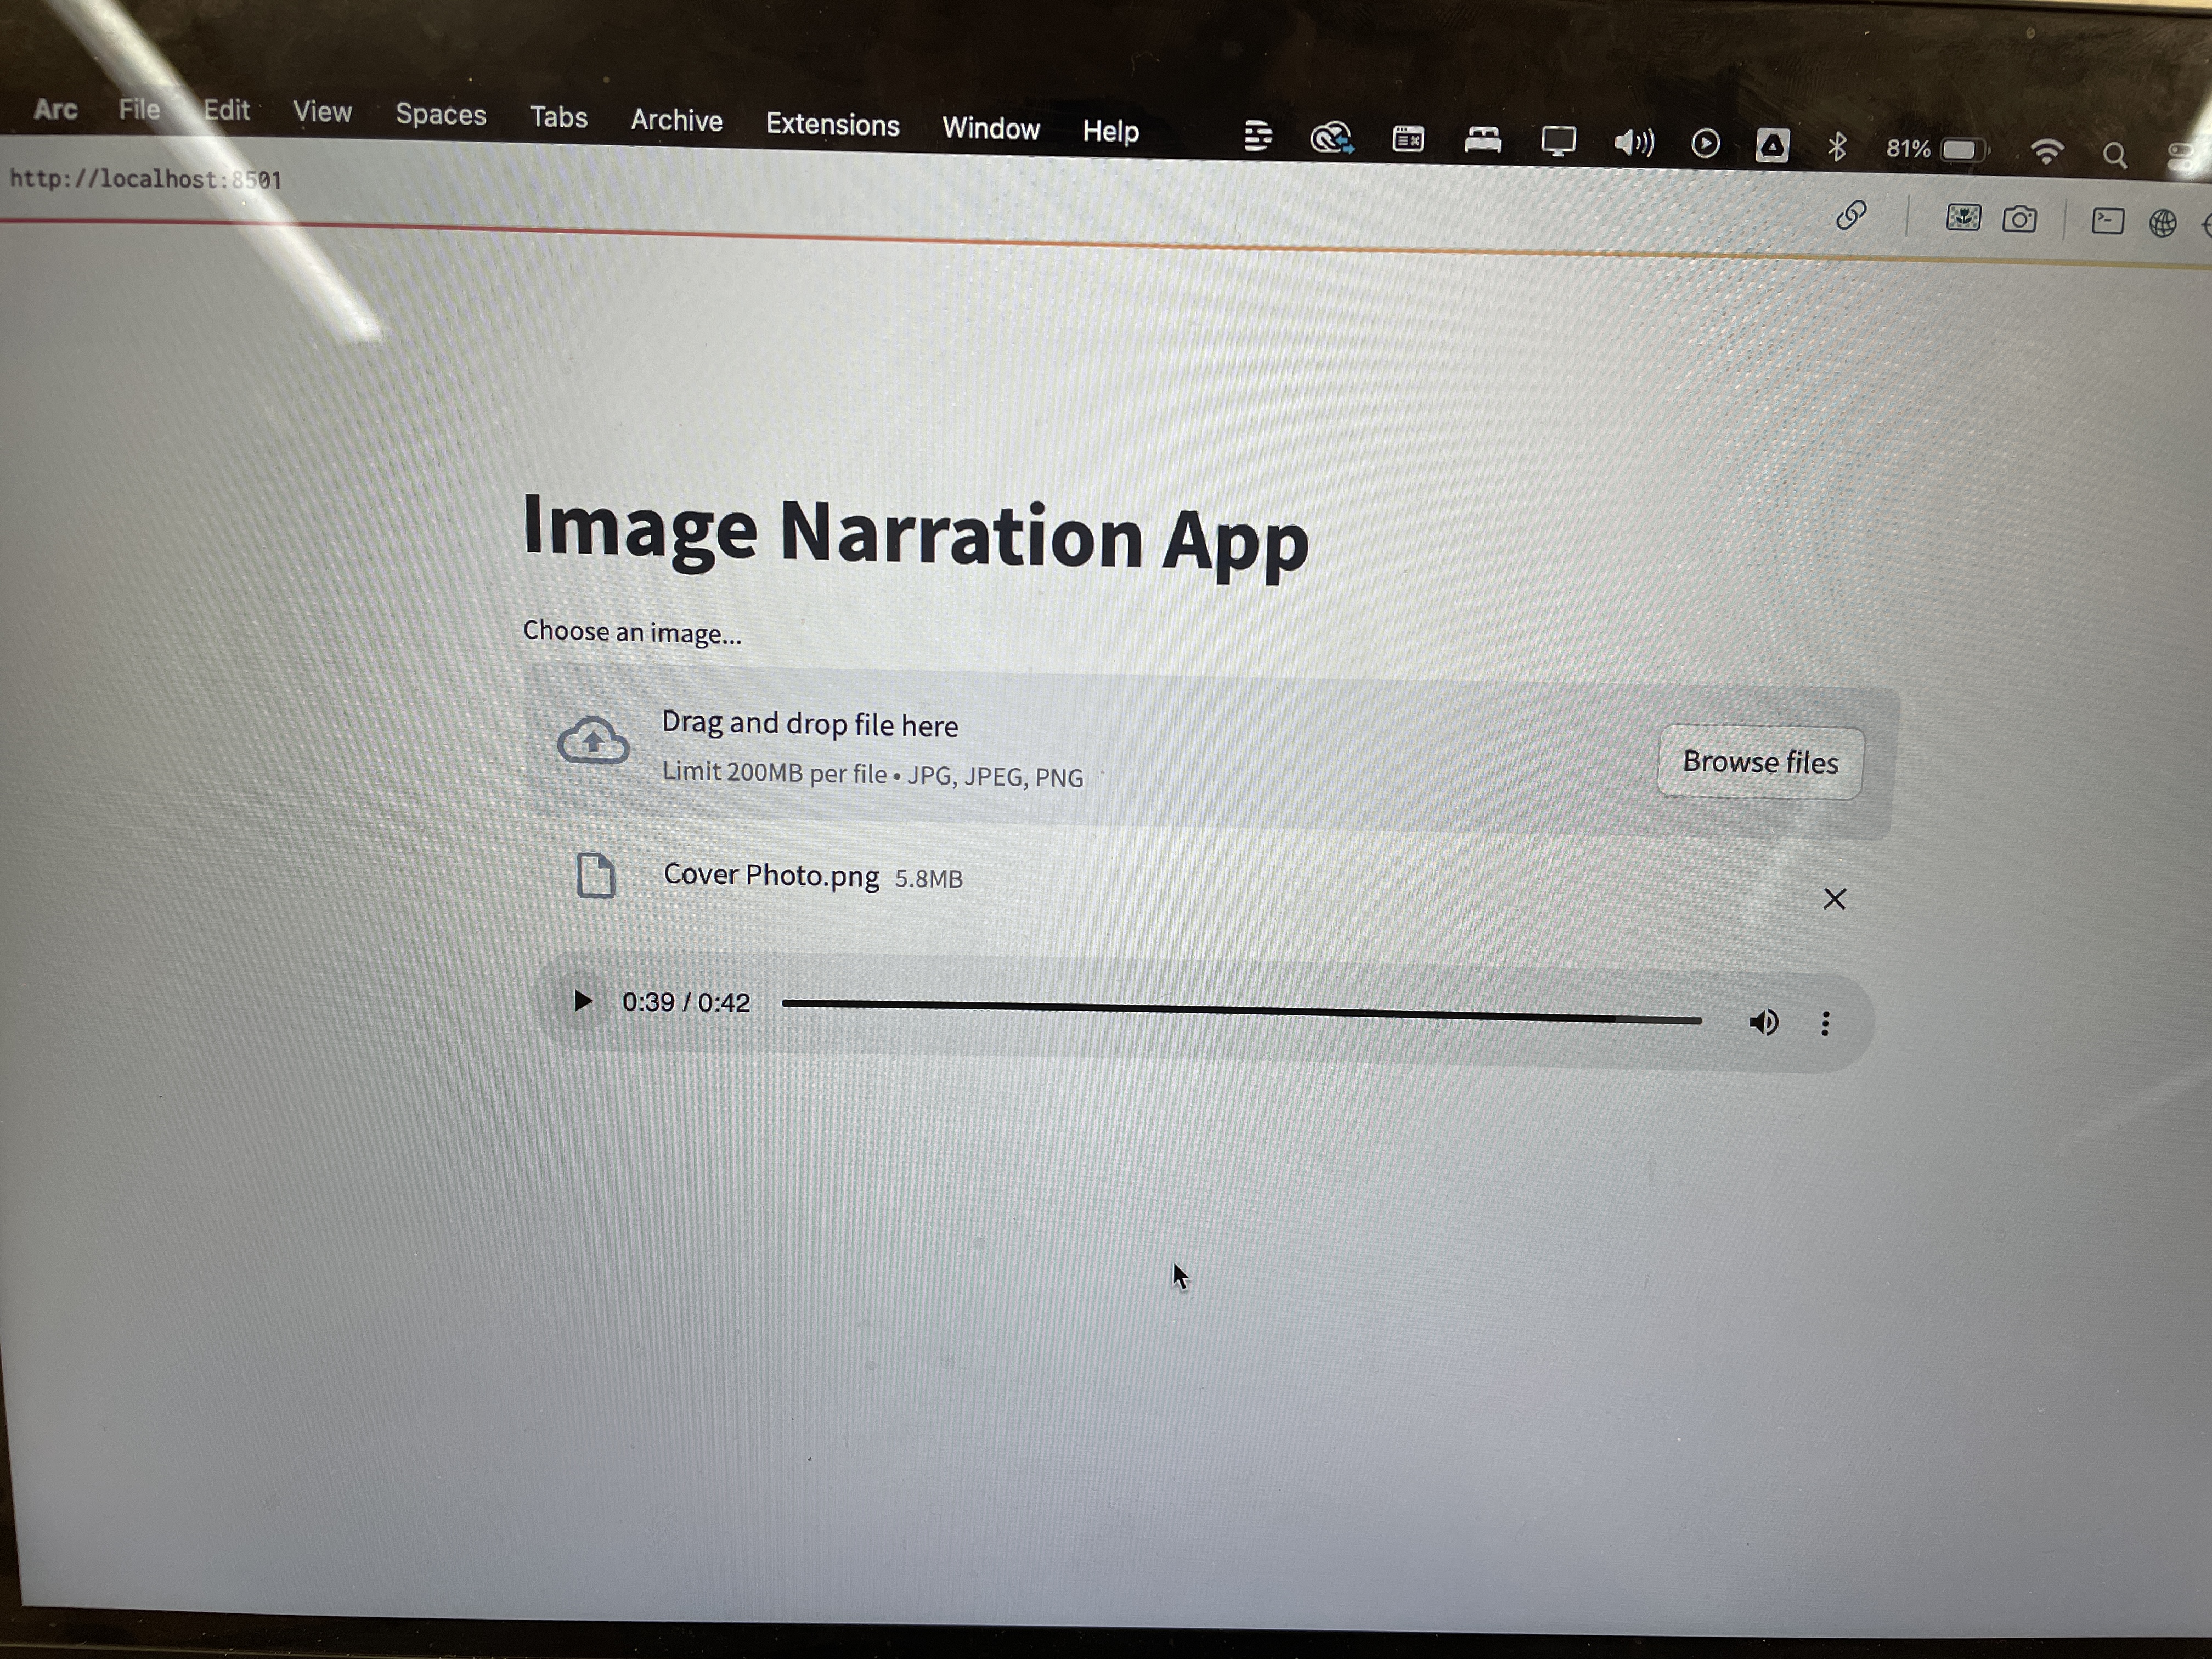Open the Spaces menu
Image resolution: width=2212 pixels, height=1659 pixels.
(x=440, y=114)
